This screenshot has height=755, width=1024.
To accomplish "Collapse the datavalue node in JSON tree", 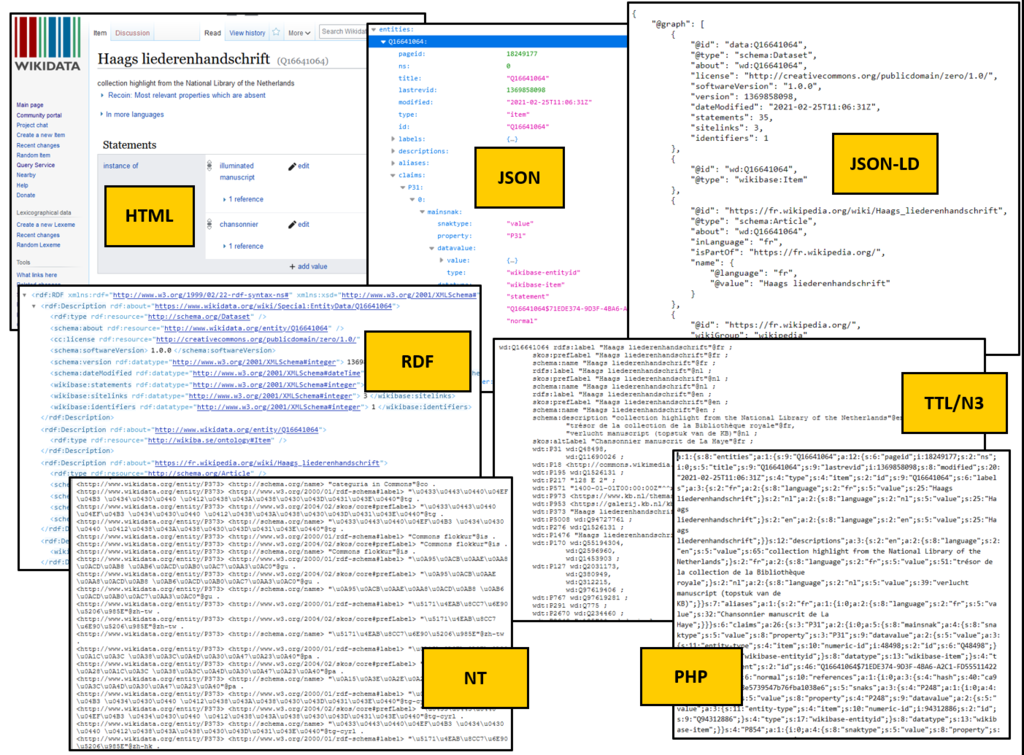I will 432,248.
